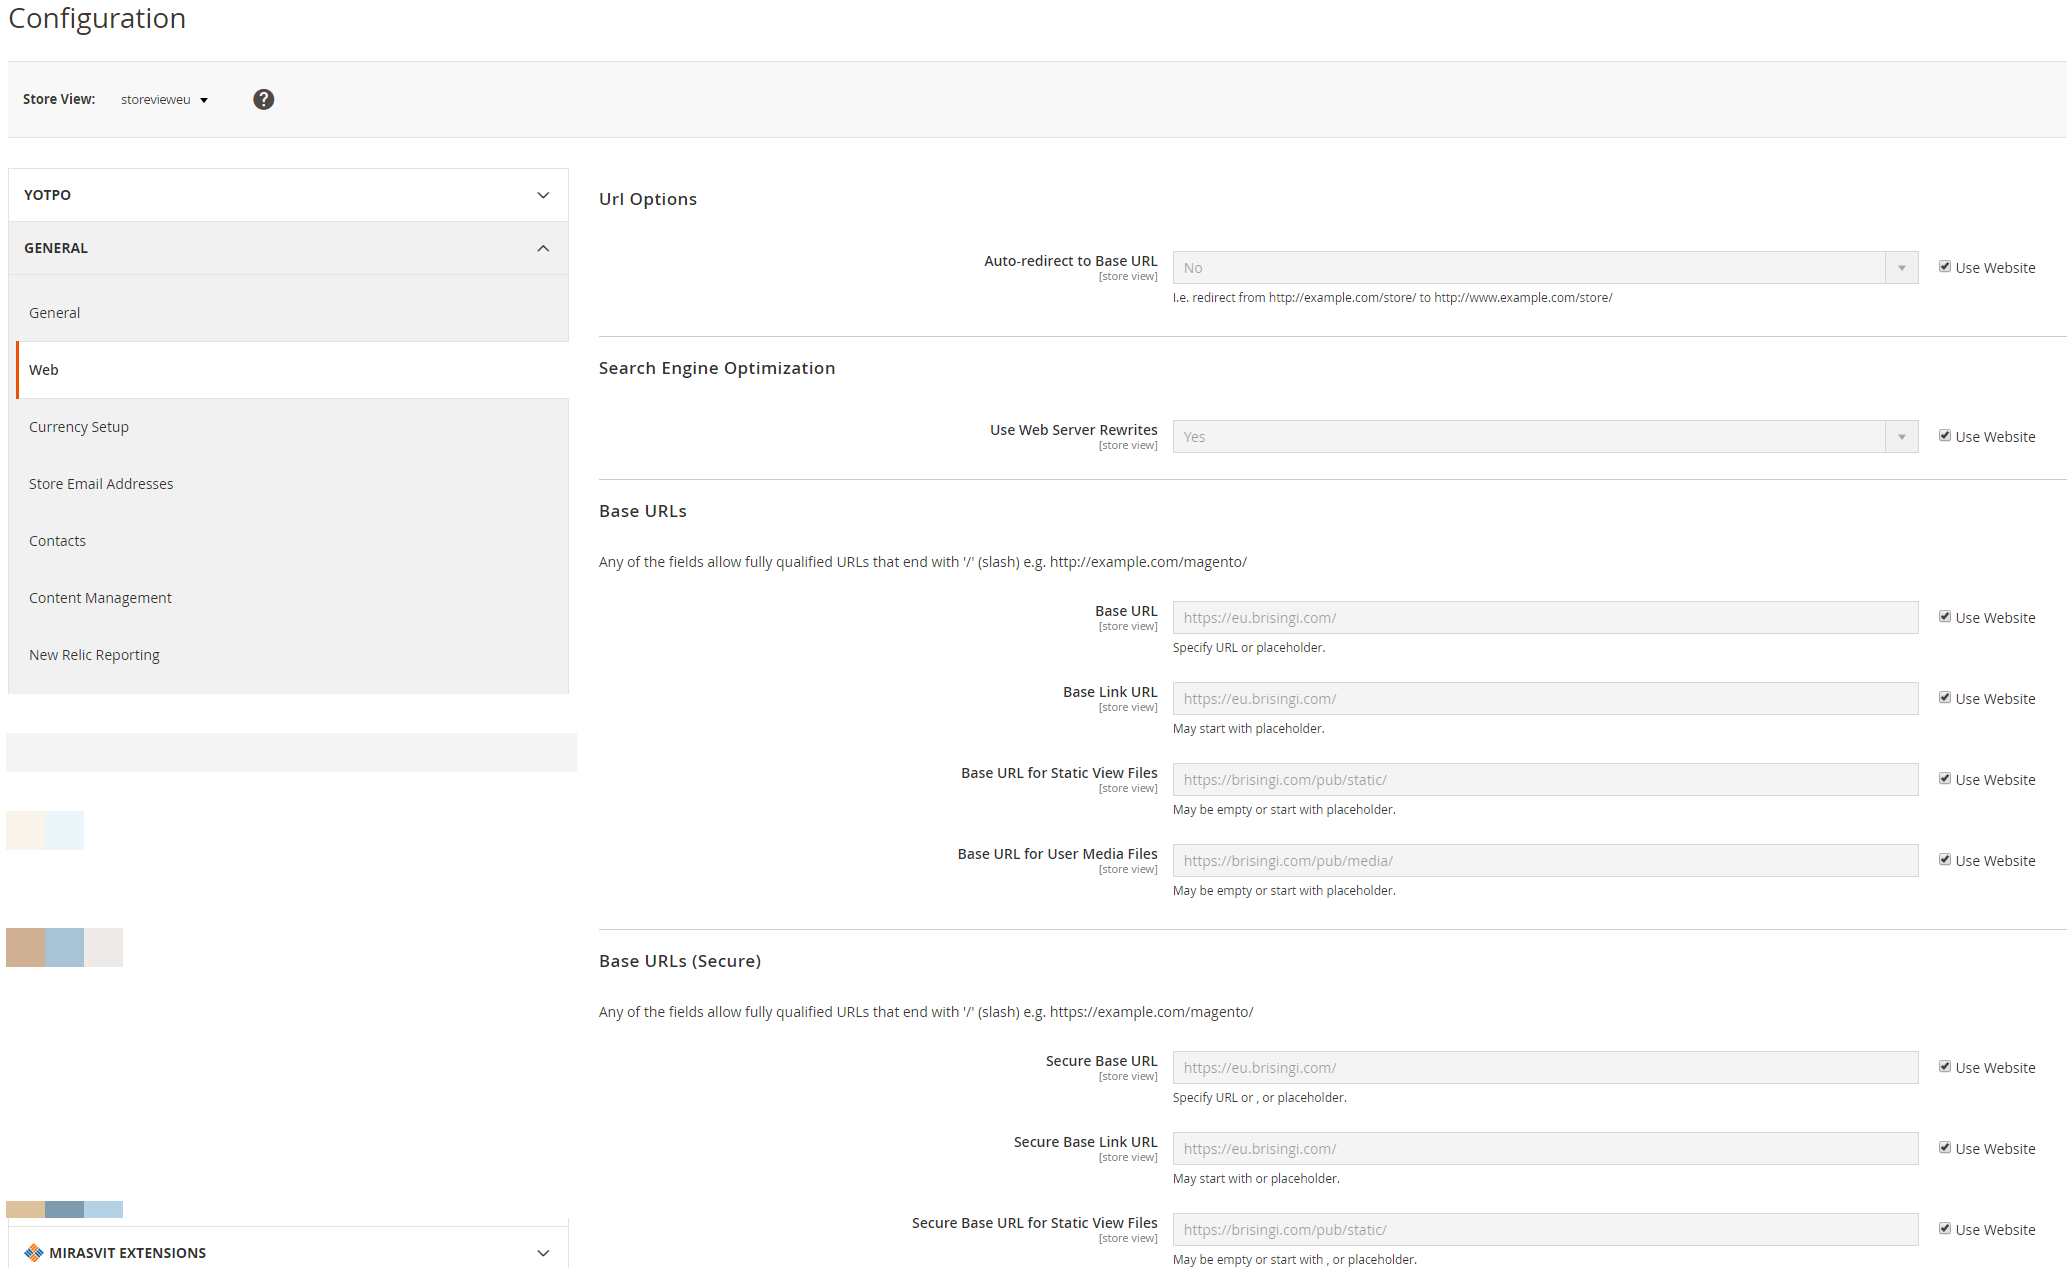The height and width of the screenshot is (1268, 2067).
Task: Click the blue color block in the left sidebar
Action: [x=65, y=947]
